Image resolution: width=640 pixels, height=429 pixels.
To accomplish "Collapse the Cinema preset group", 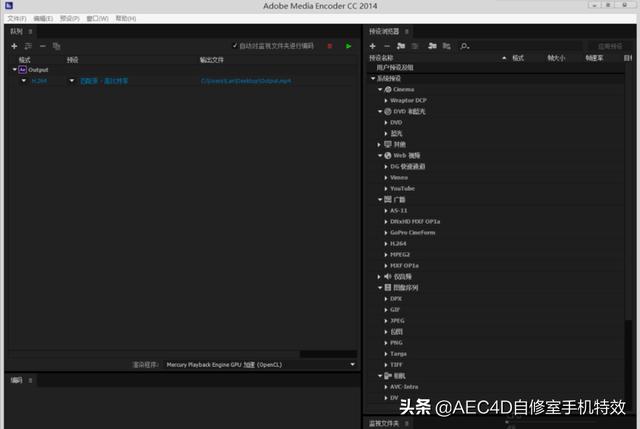I will pos(380,89).
